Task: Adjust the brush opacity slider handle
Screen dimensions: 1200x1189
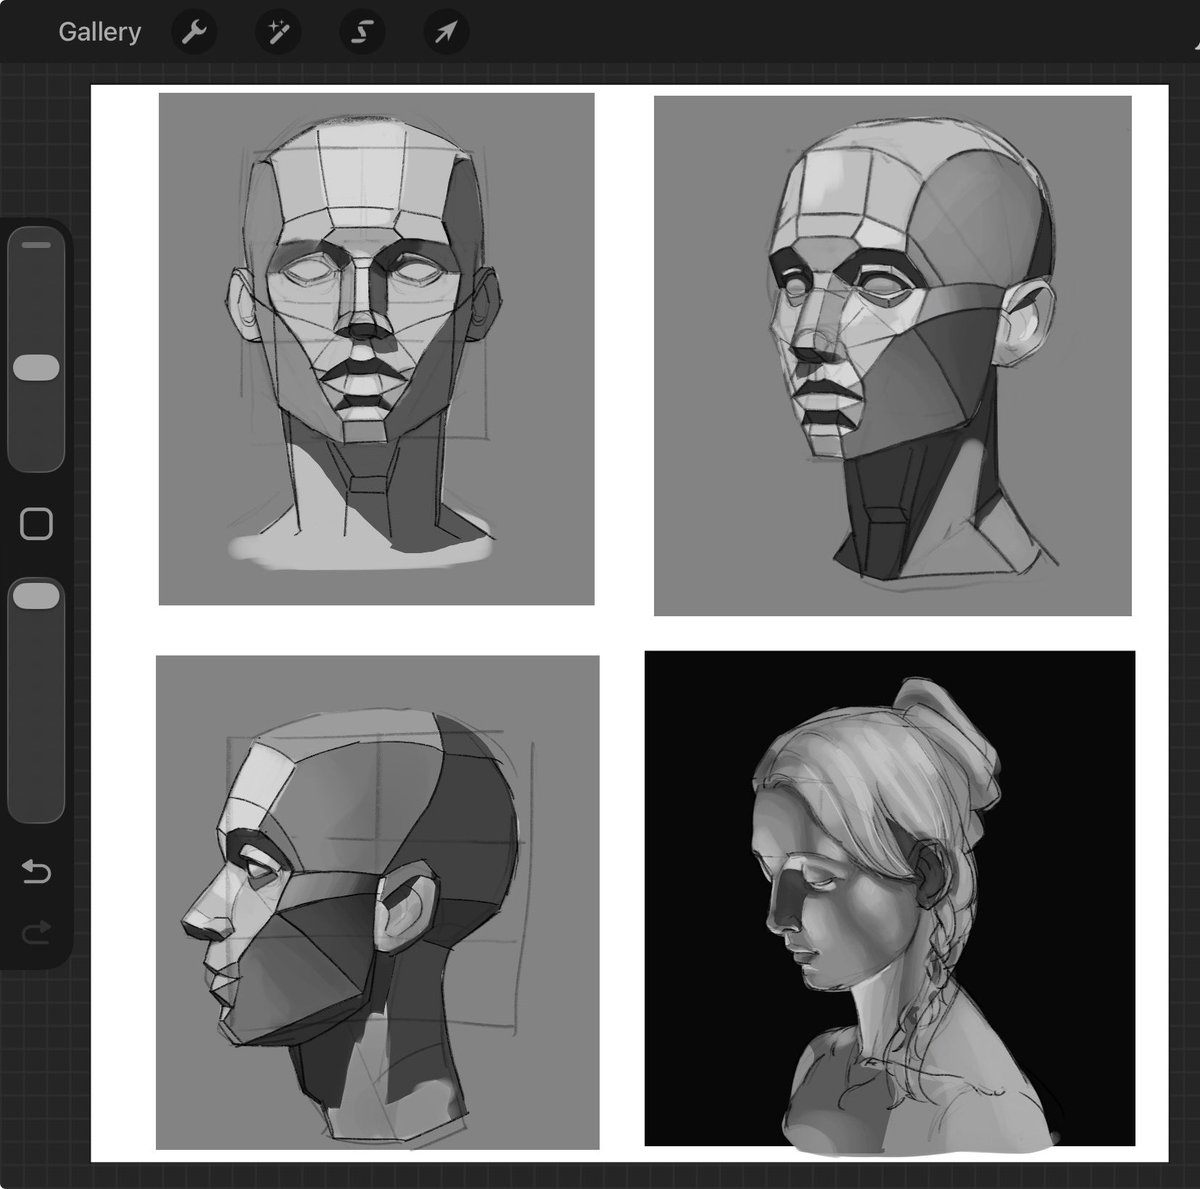Action: tap(36, 596)
